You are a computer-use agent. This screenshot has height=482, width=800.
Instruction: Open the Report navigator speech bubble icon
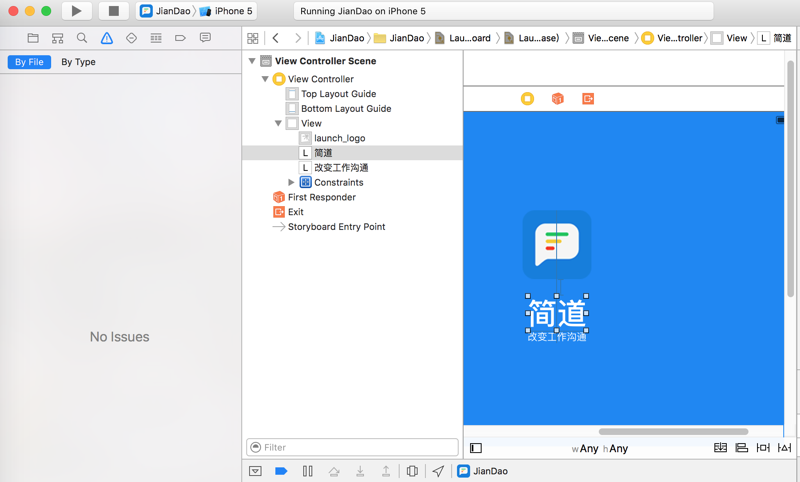[x=205, y=38]
